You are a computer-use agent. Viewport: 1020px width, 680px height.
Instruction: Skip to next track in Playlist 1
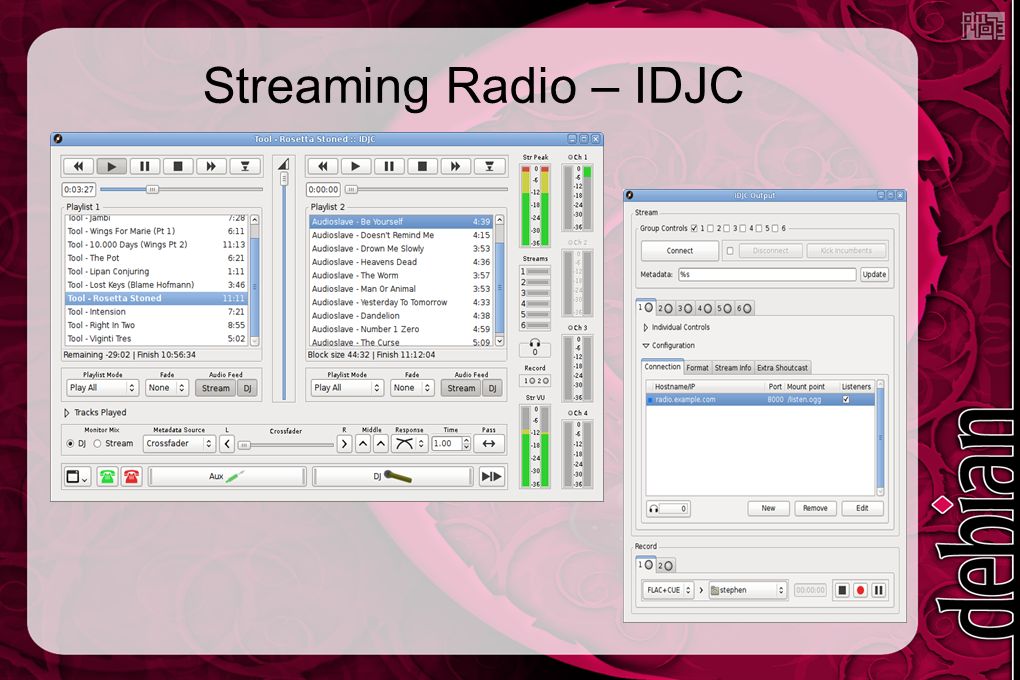click(211, 167)
